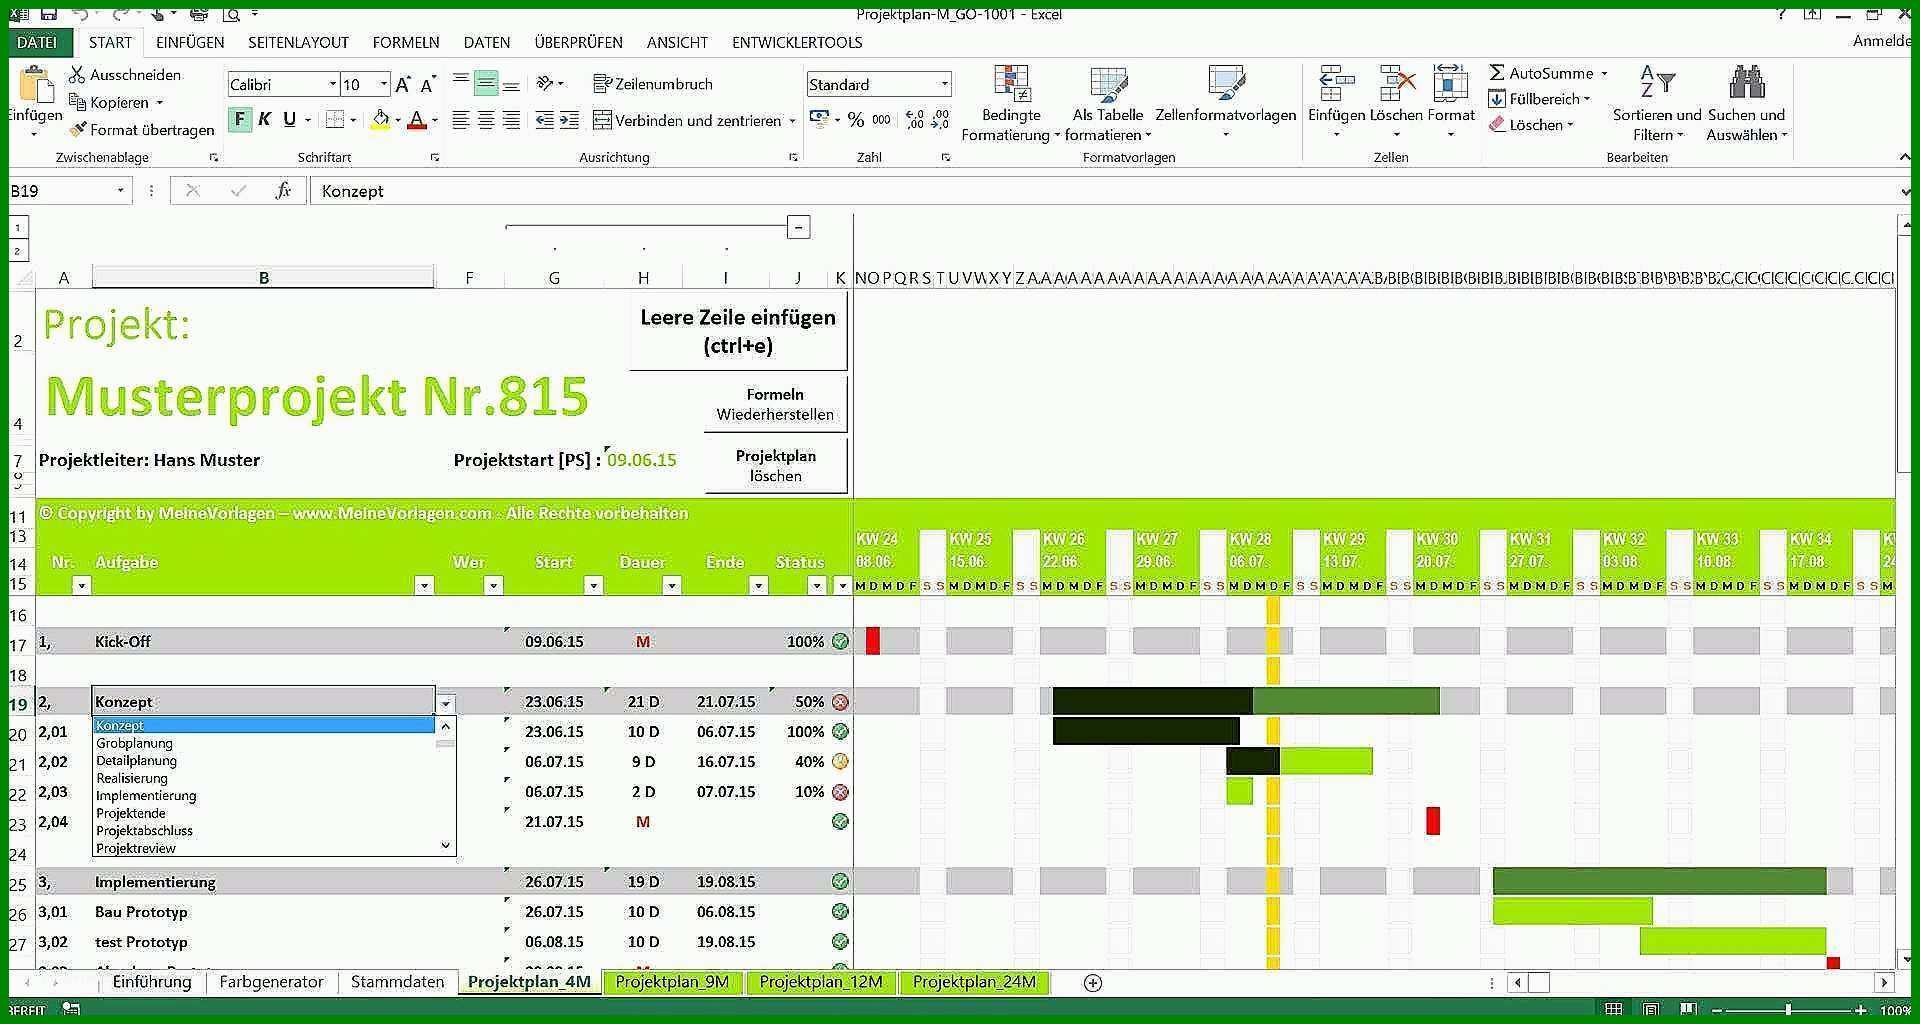This screenshot has width=1920, height=1024.
Task: Click the Kopieren icon
Action: [x=77, y=102]
